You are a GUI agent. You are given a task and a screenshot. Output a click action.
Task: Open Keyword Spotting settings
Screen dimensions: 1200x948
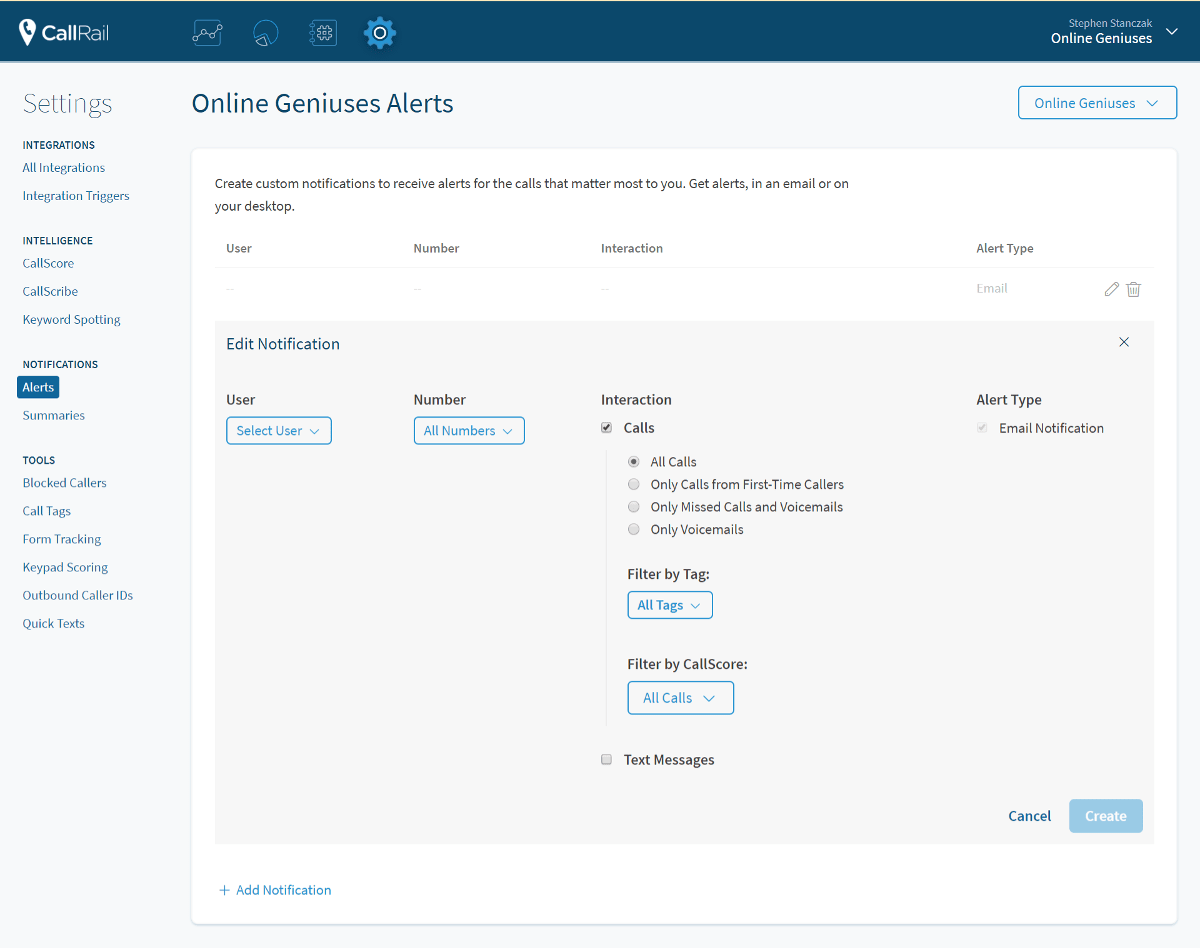pos(72,320)
